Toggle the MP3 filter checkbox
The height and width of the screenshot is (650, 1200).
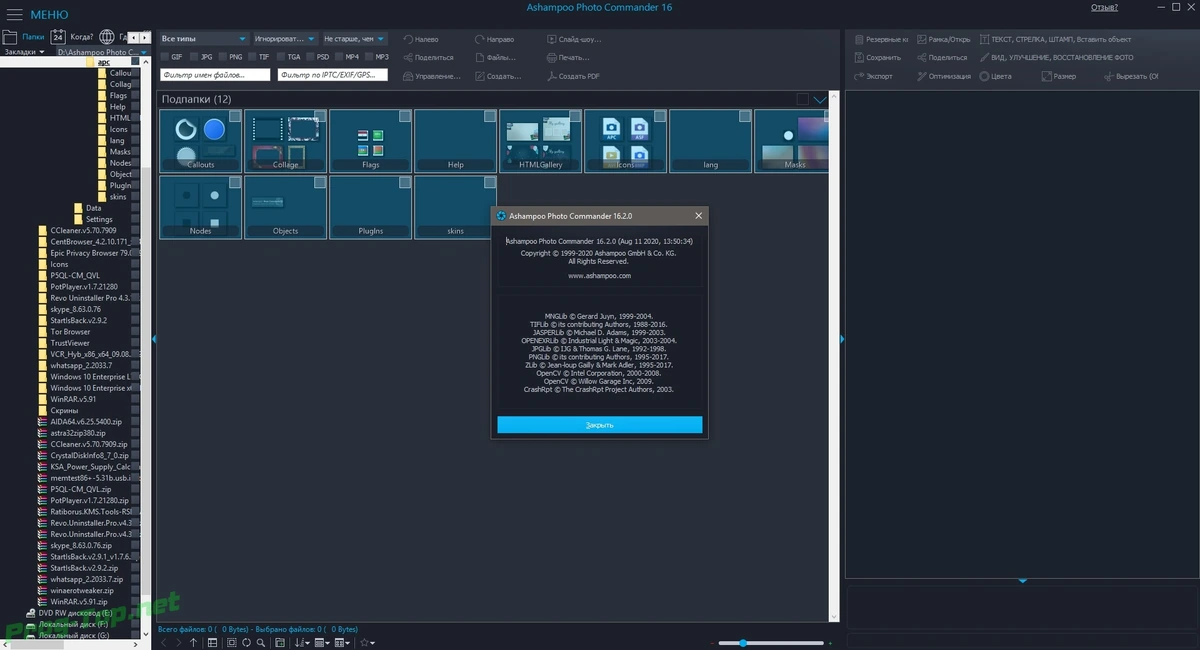click(369, 57)
